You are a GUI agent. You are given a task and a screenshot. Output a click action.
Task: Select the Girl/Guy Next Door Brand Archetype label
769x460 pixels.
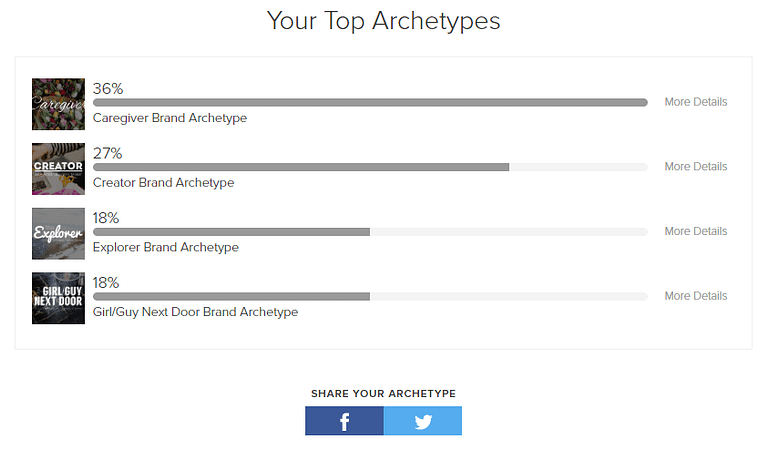pyautogui.click(x=195, y=312)
